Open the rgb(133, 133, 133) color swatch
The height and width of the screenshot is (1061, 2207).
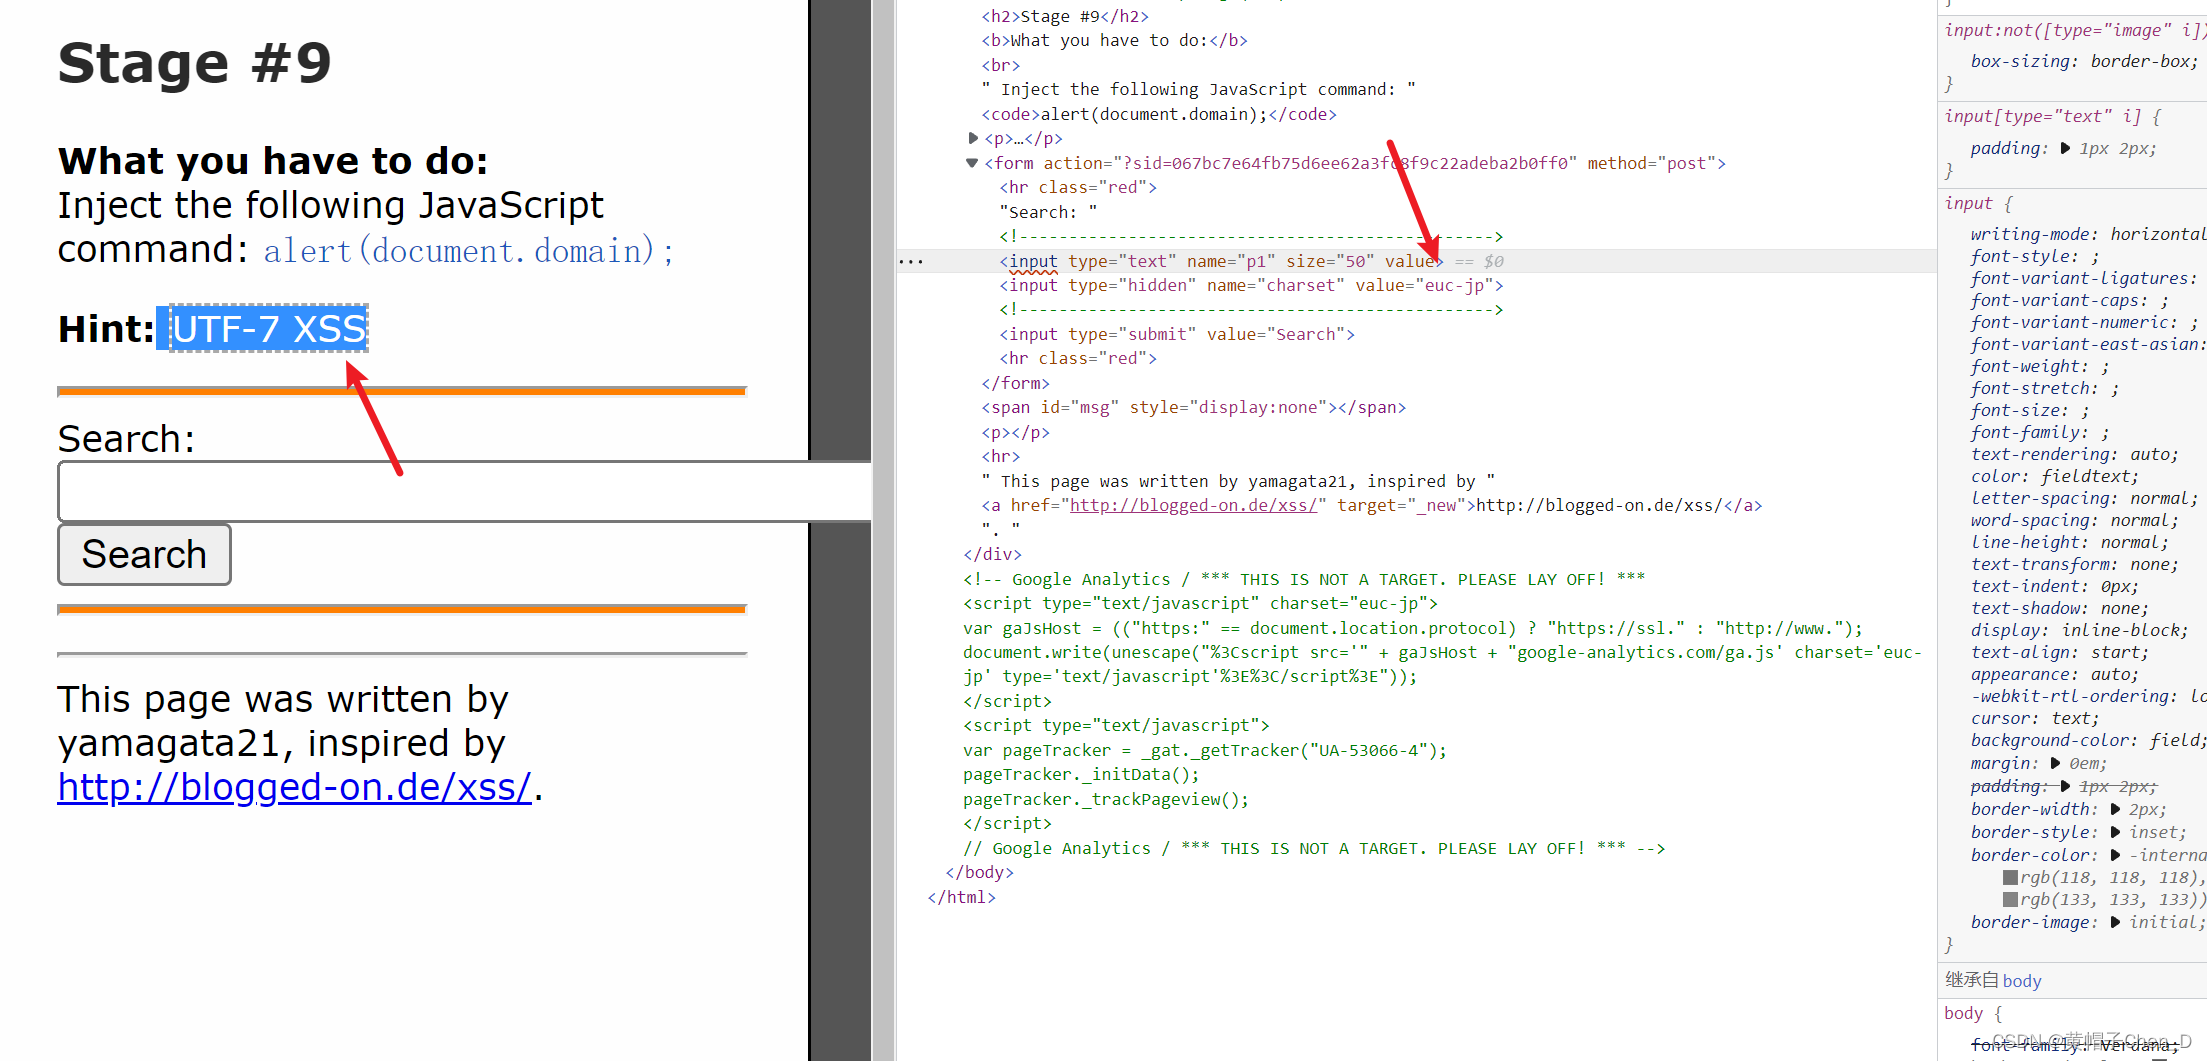[2010, 900]
